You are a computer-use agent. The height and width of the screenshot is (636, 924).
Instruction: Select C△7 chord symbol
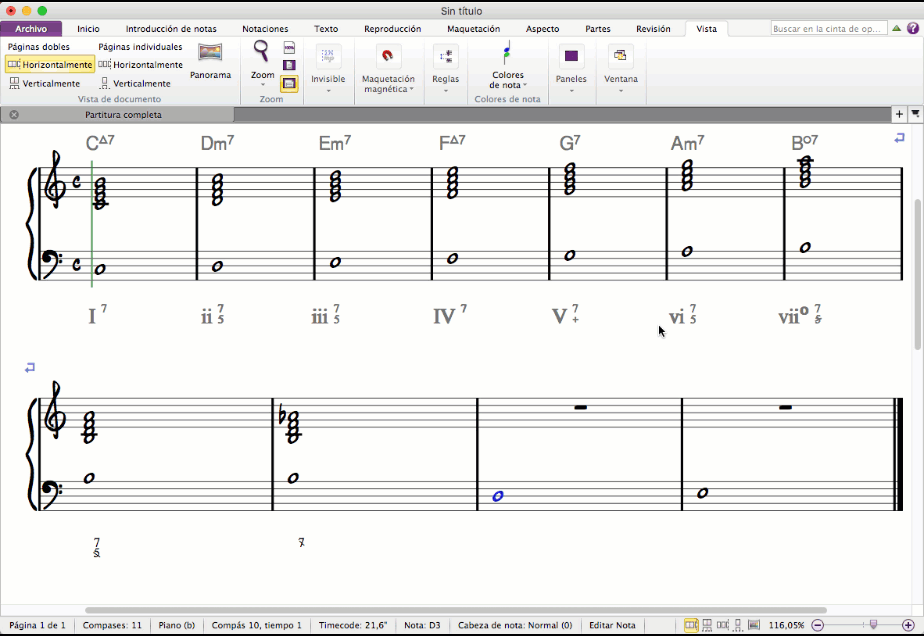pos(100,143)
